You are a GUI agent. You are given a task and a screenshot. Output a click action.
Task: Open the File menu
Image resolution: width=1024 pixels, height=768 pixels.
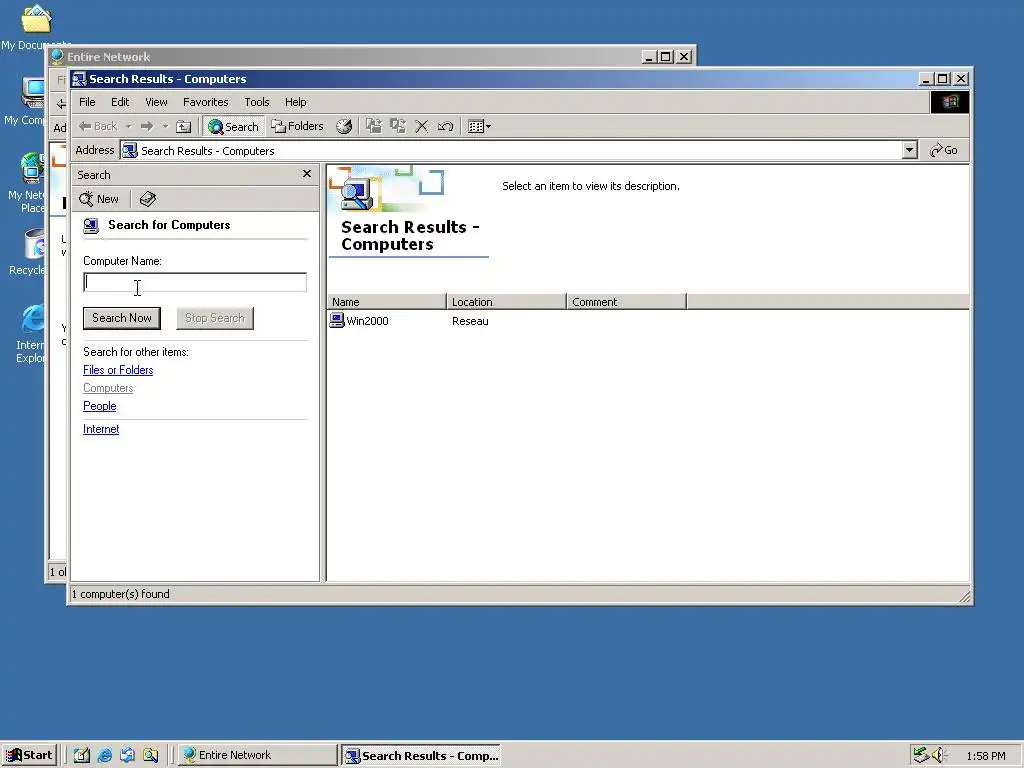pos(87,102)
